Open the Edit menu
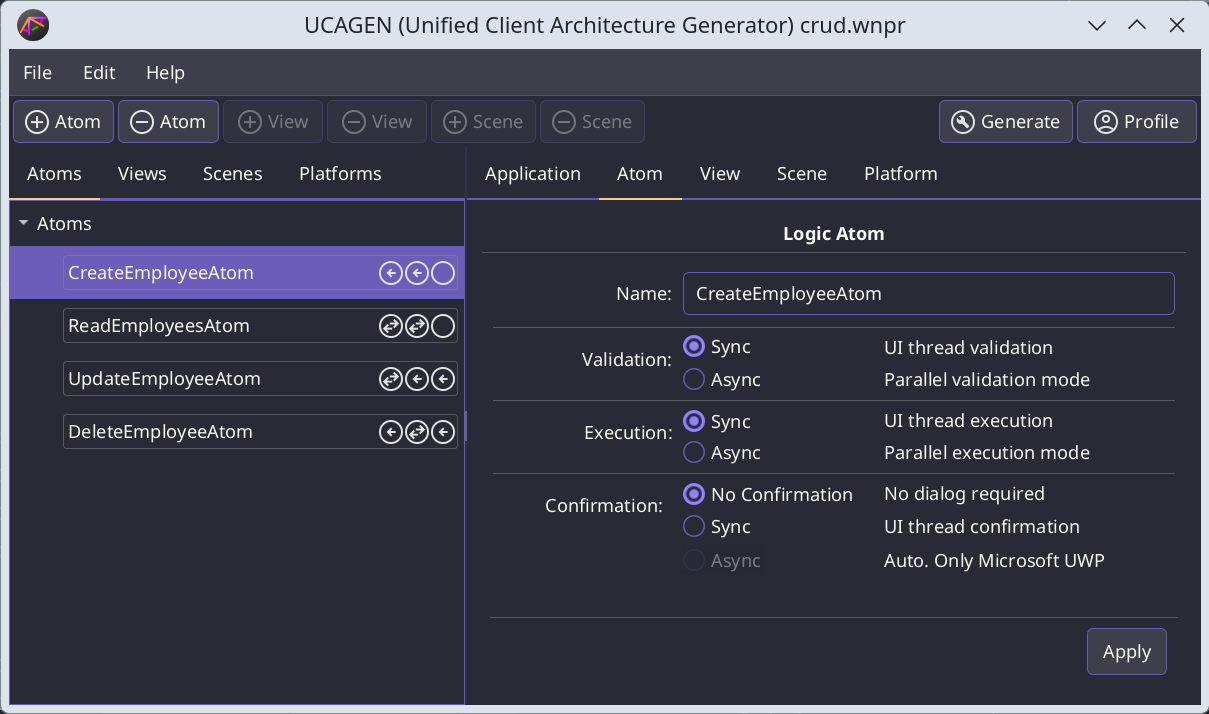This screenshot has width=1209, height=714. click(99, 73)
